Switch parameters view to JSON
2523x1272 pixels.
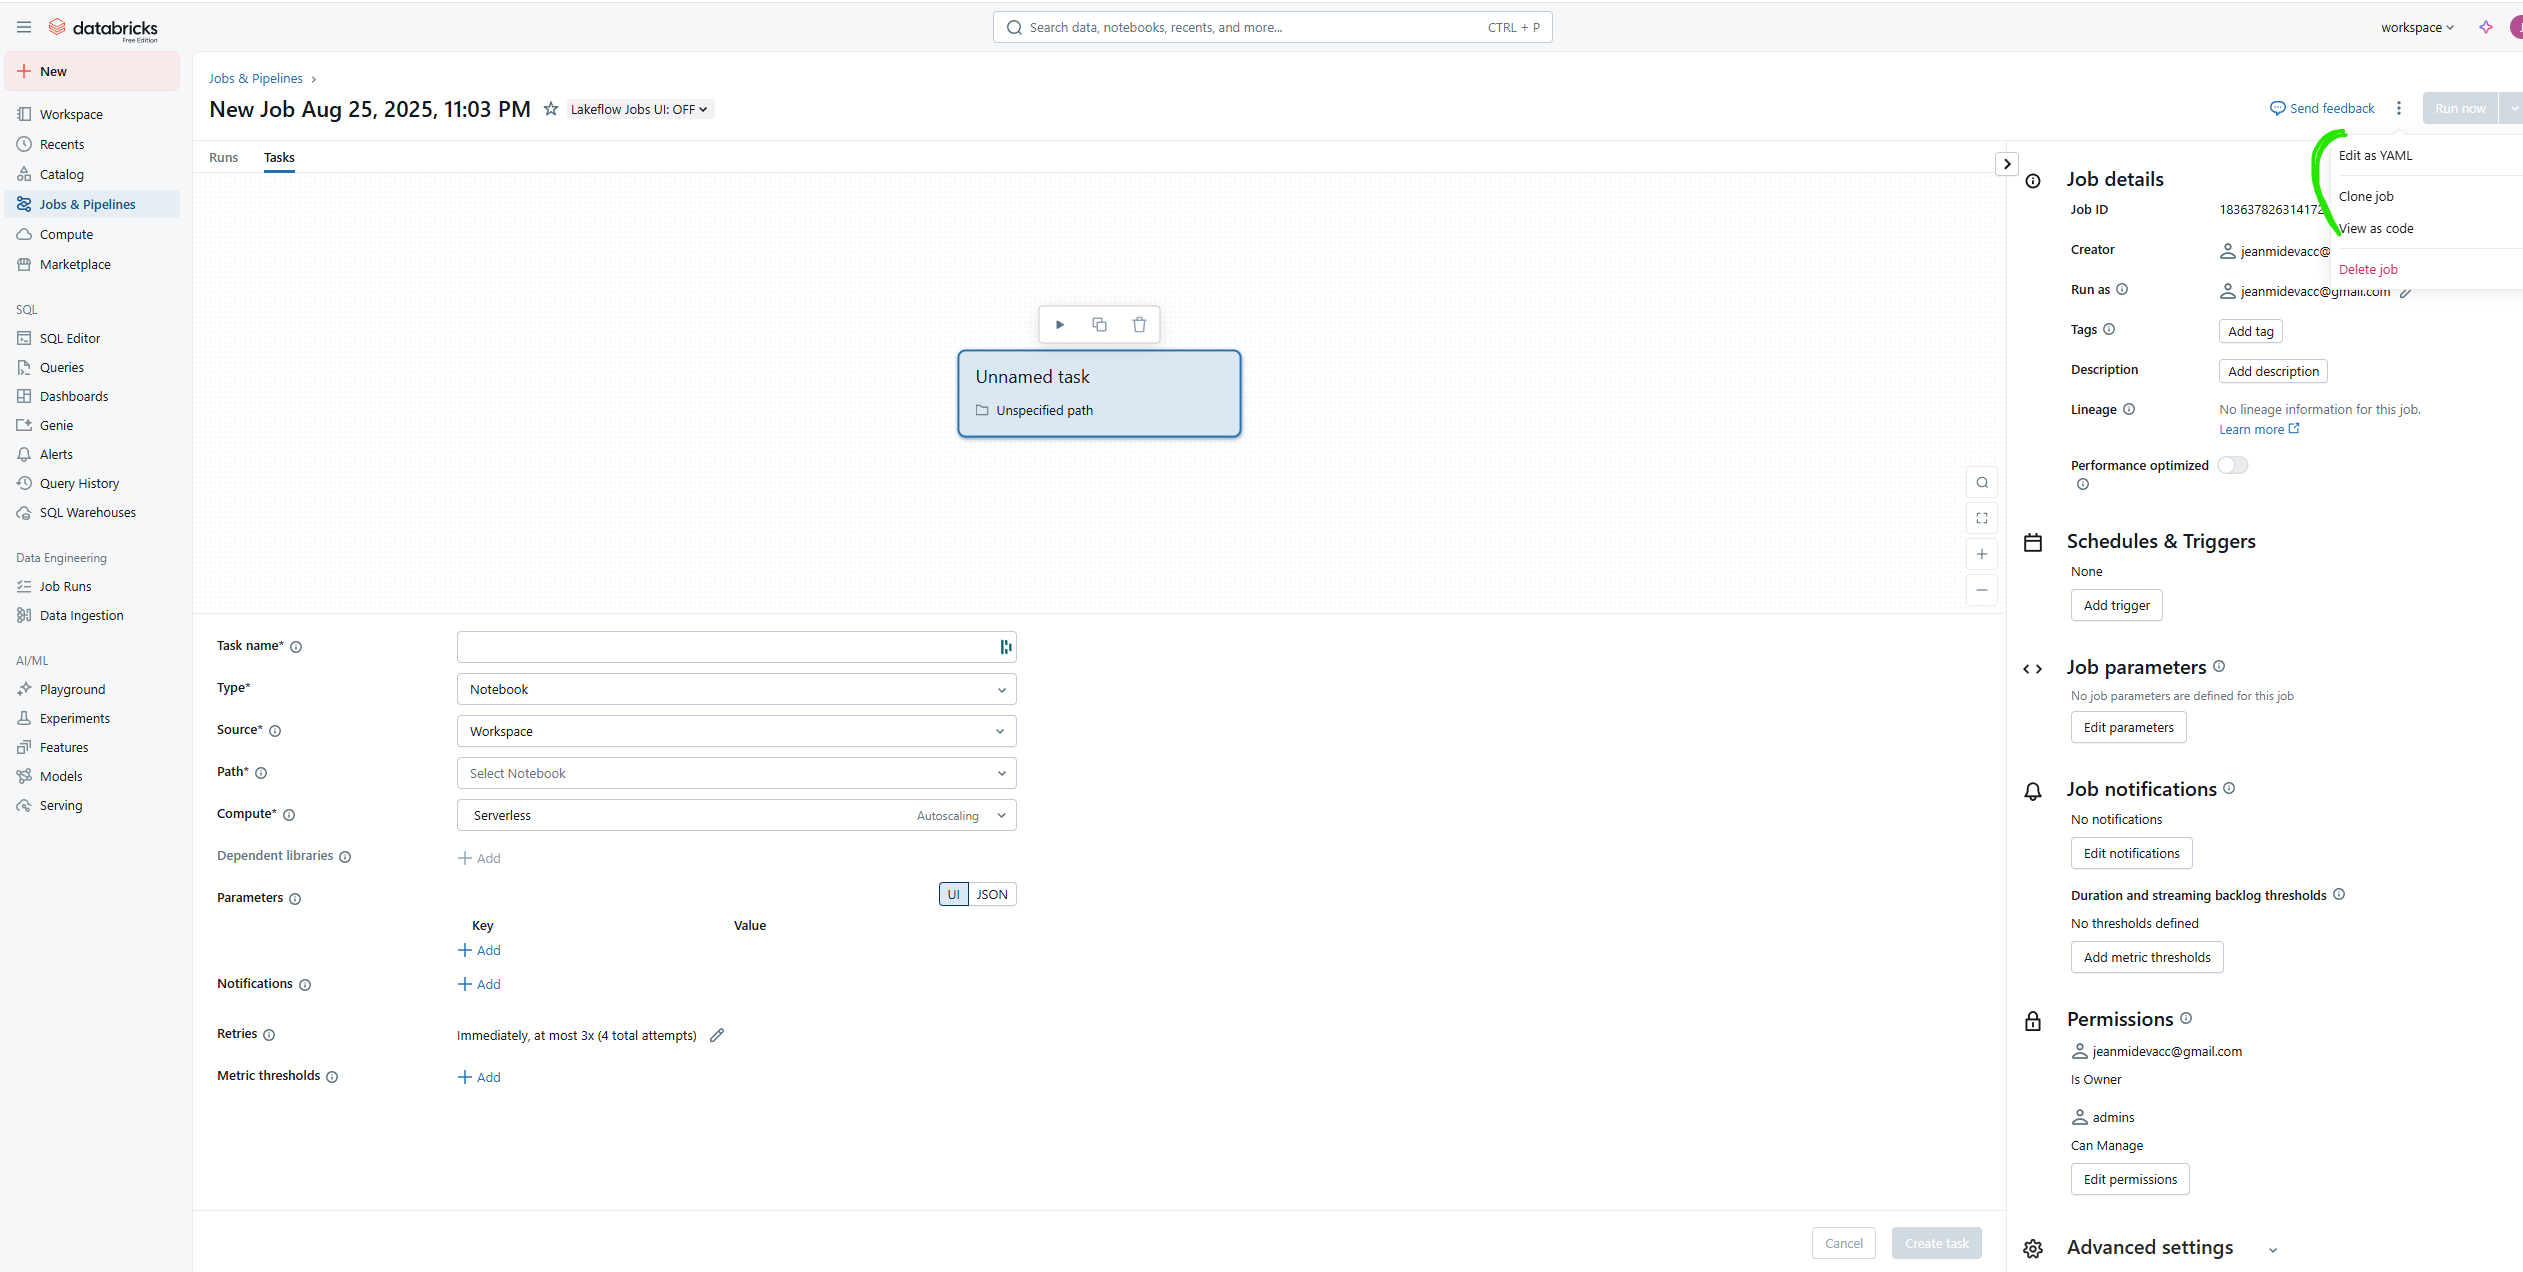pos(992,894)
